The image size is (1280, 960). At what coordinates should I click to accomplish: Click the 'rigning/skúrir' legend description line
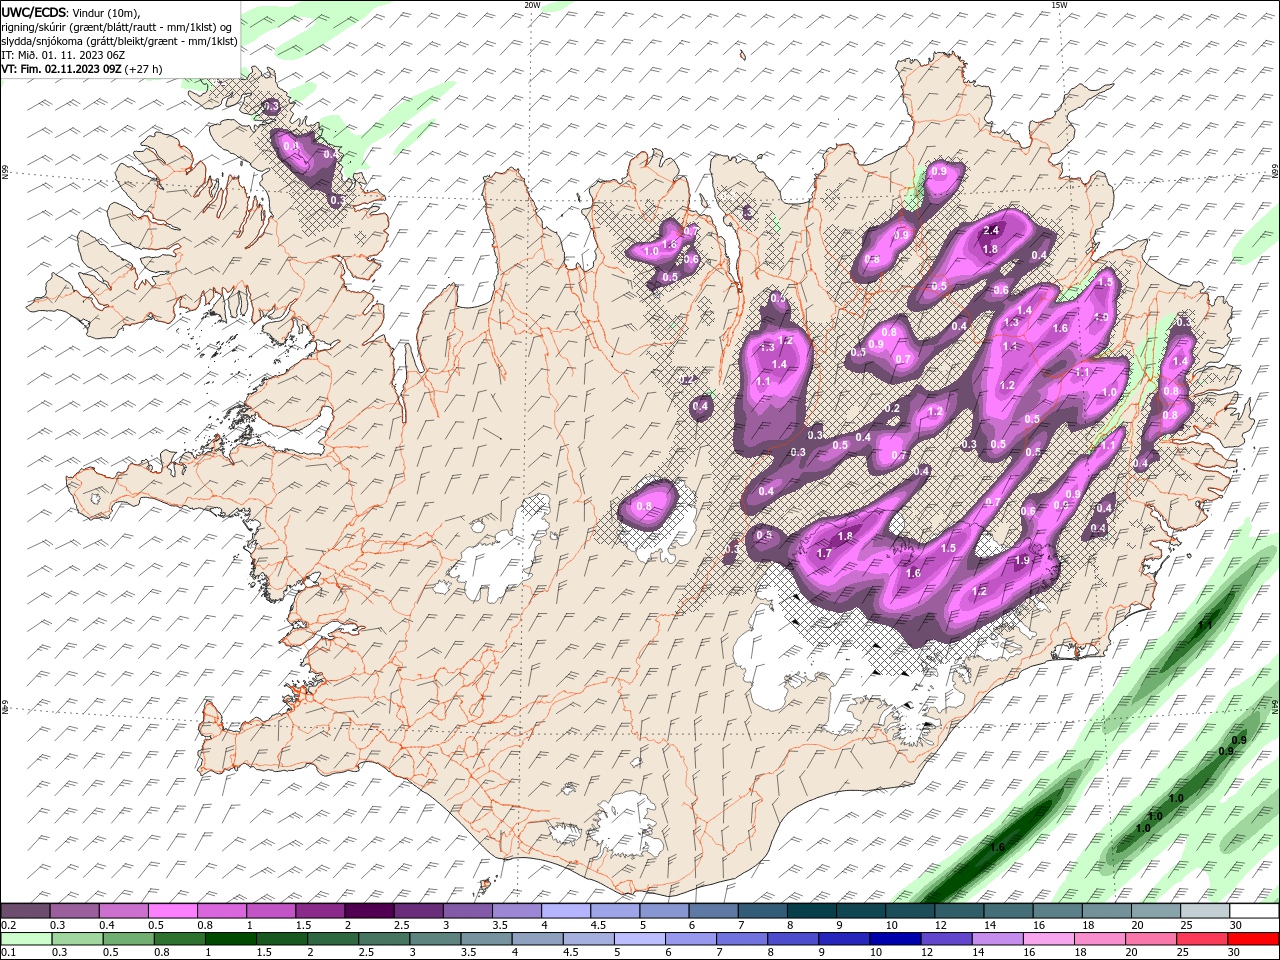click(118, 27)
